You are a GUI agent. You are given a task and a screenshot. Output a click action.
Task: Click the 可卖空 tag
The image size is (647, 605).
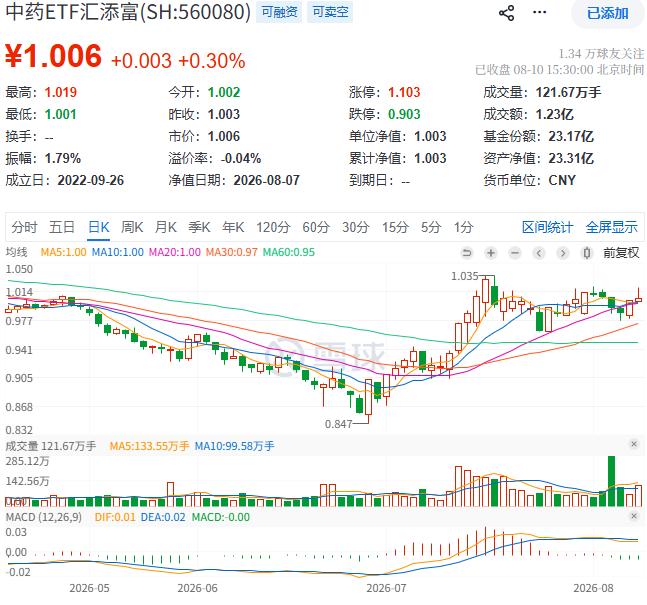point(330,12)
